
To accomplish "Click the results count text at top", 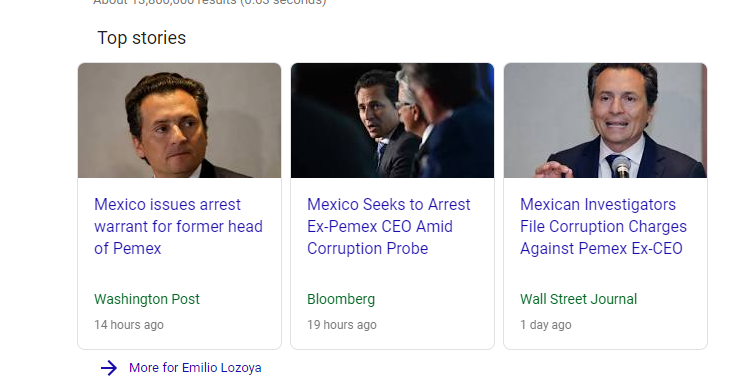I will point(210,2).
